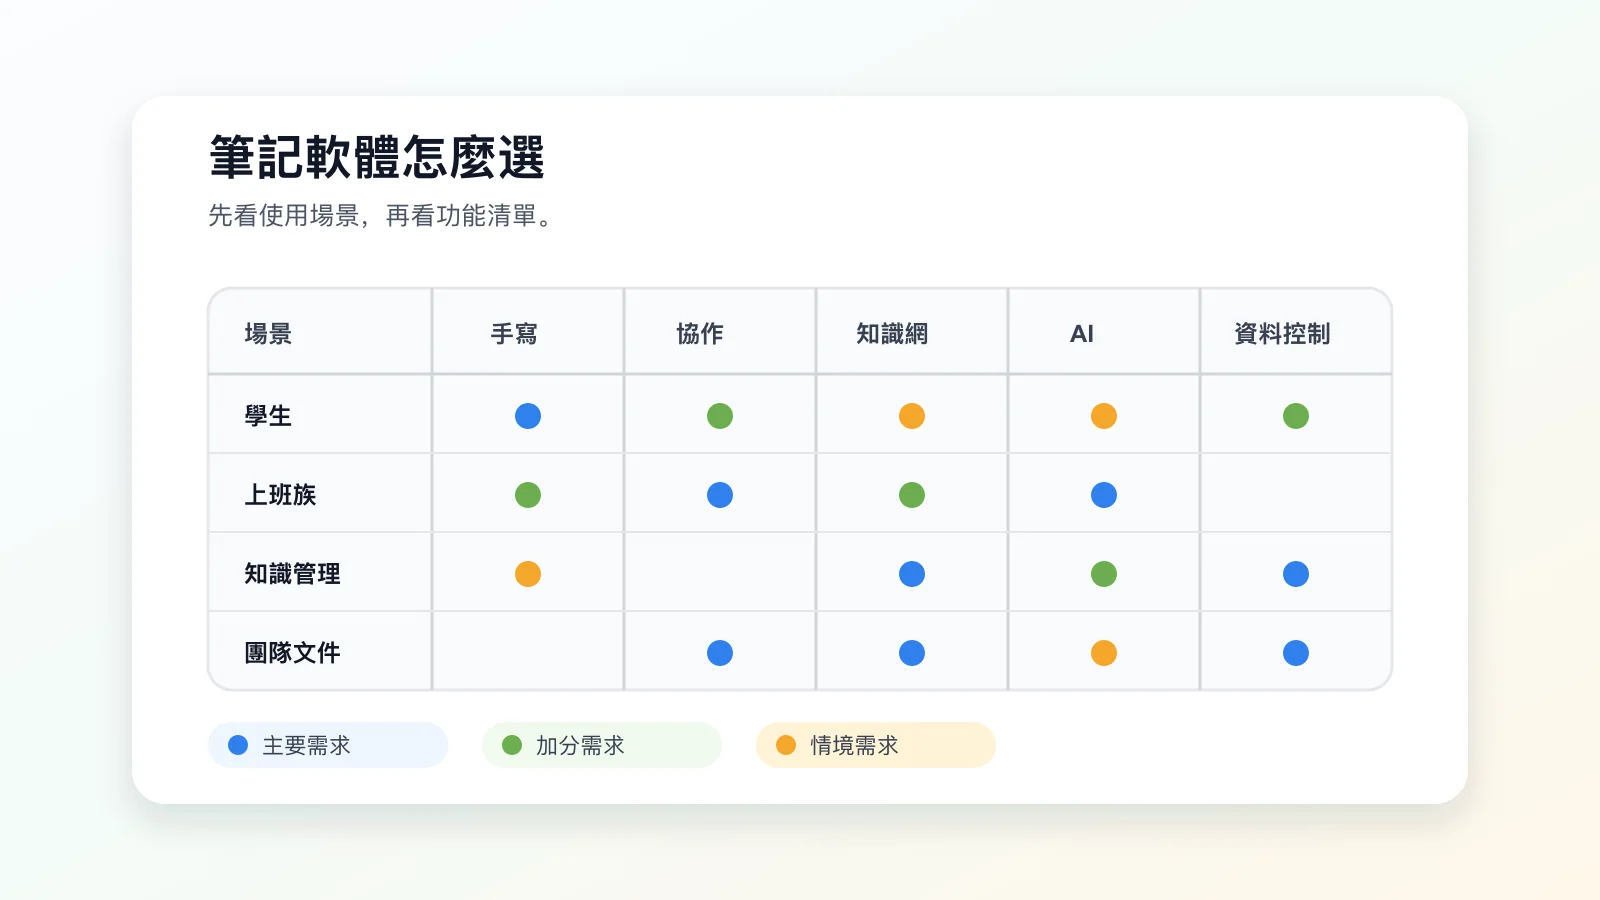Screen dimensions: 1600x900
Task: Select the 加分需求 legend chip
Action: (602, 745)
